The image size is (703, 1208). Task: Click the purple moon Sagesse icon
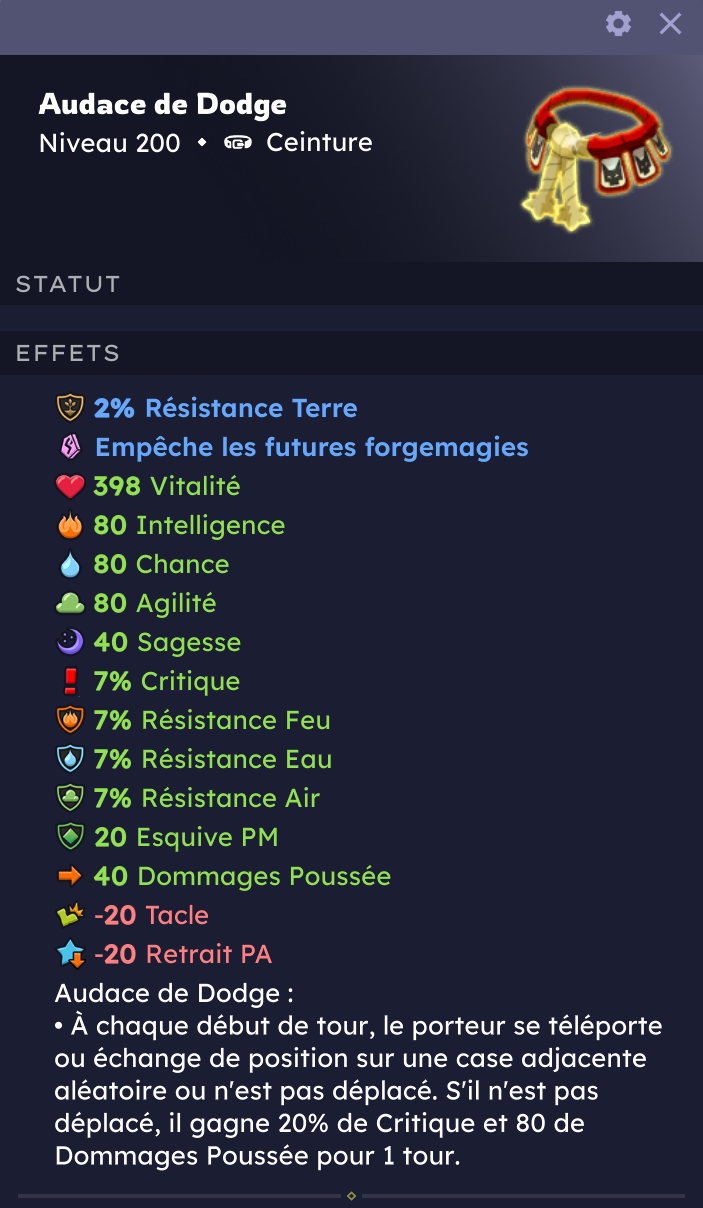coord(70,642)
